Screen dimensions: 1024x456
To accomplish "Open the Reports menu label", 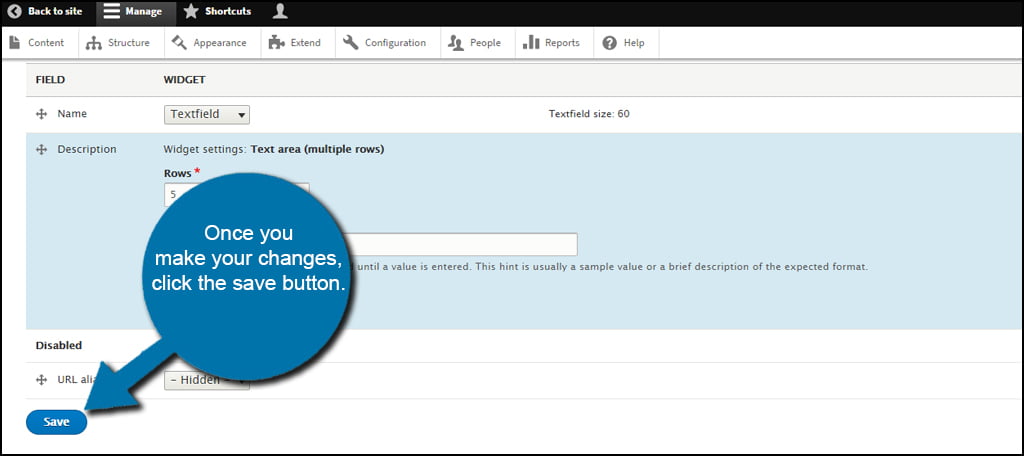I will (x=562, y=42).
